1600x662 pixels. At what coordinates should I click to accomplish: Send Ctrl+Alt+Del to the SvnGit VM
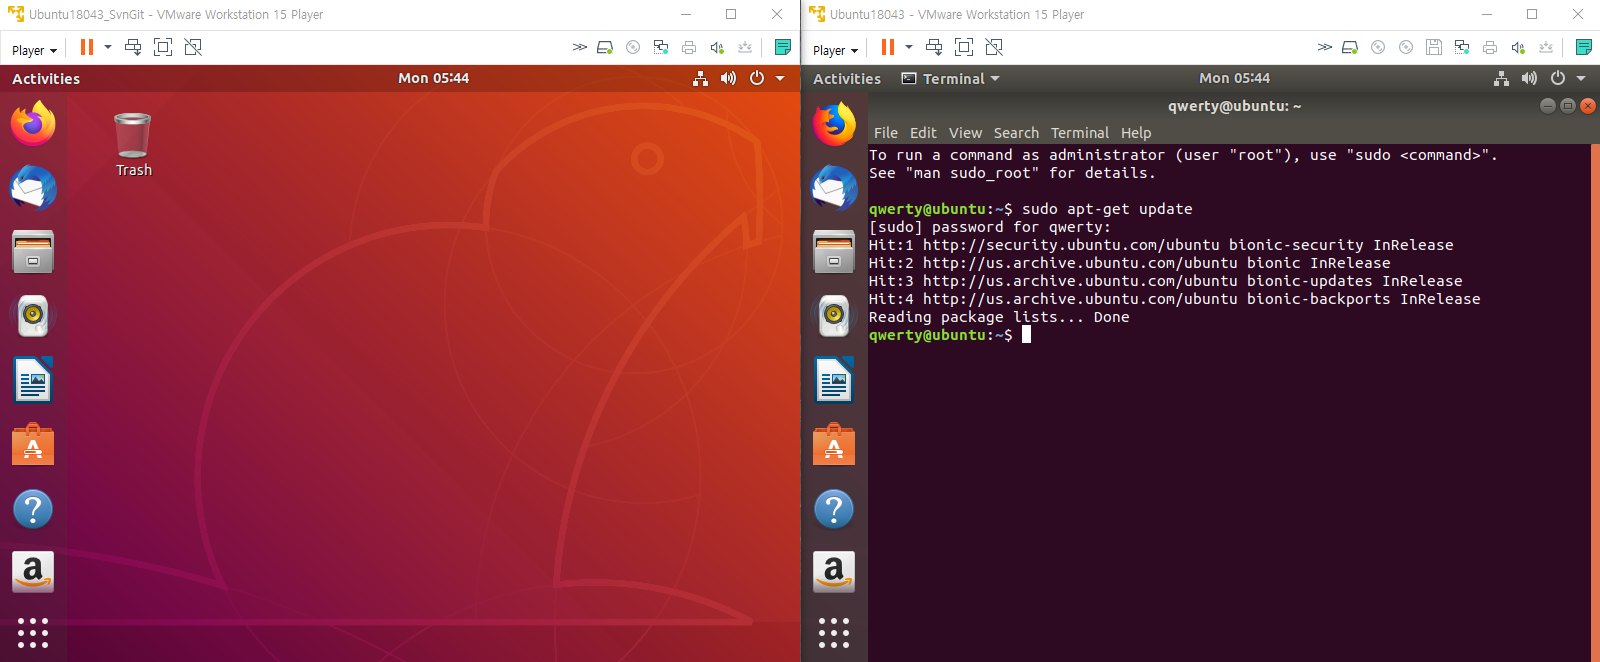pyautogui.click(x=133, y=47)
